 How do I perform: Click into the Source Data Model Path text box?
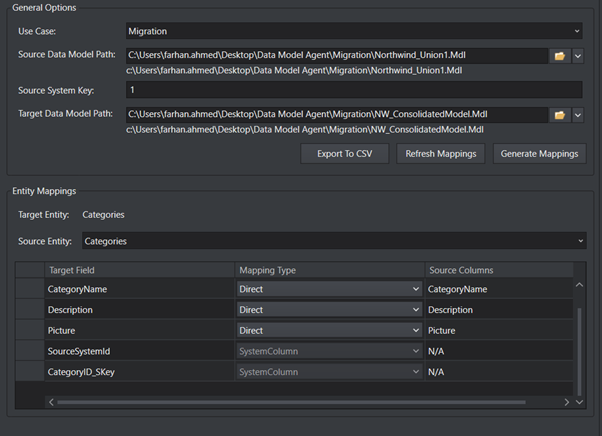tap(336, 56)
